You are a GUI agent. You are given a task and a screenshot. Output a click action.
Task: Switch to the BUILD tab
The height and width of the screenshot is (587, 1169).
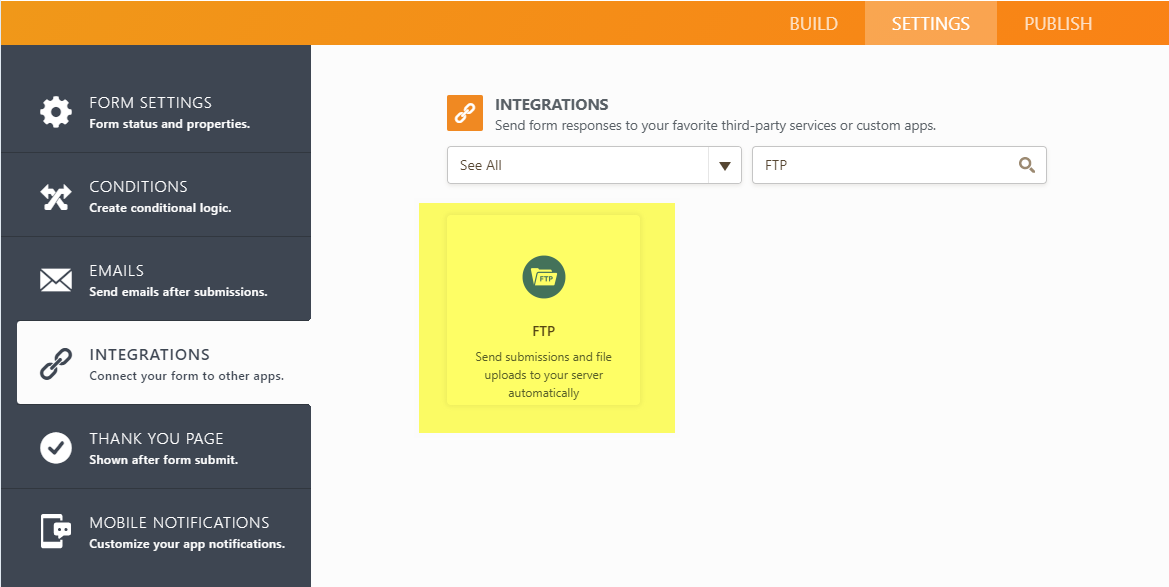pos(813,23)
